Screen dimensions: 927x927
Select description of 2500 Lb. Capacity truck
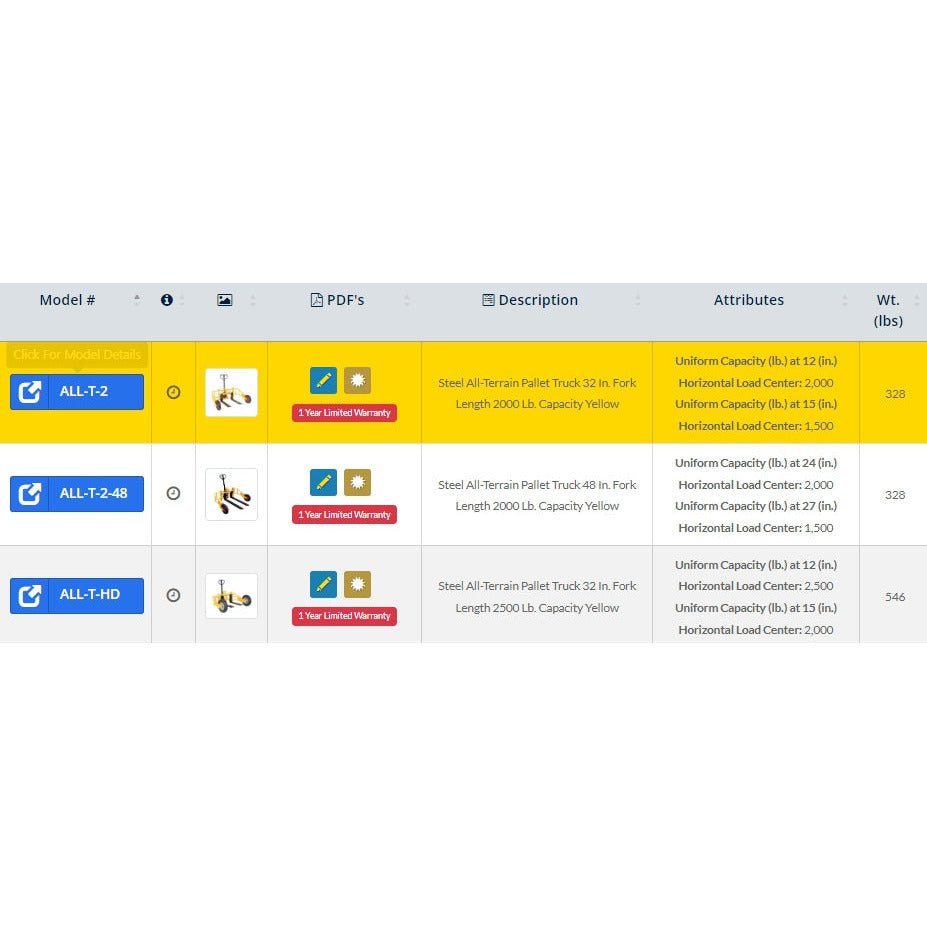(x=537, y=597)
